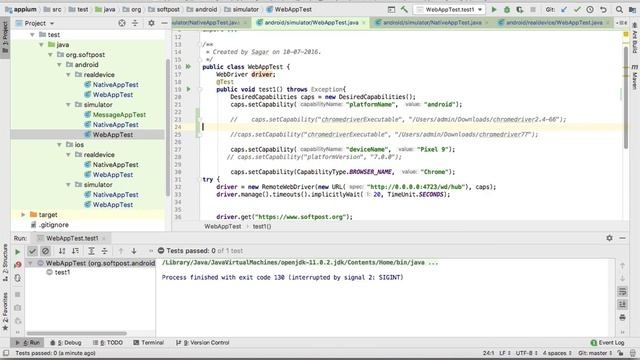This screenshot has width=640, height=360.
Task: Go to previous failed test arrow
Action: (x=121, y=251)
